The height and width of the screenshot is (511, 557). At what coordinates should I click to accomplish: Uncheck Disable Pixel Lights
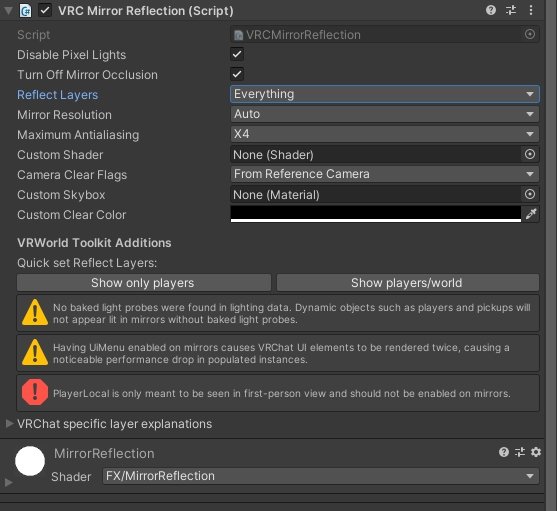237,54
